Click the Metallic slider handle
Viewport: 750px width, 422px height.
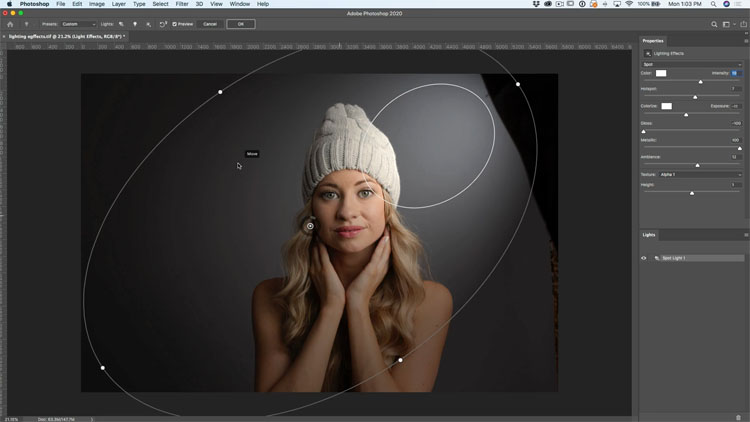click(739, 149)
